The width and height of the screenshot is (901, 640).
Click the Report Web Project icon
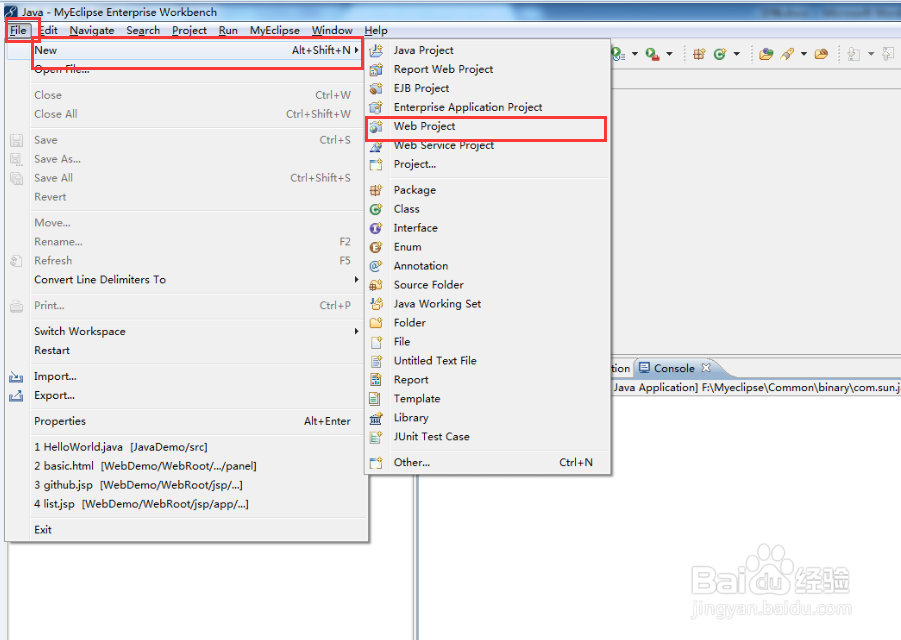376,70
